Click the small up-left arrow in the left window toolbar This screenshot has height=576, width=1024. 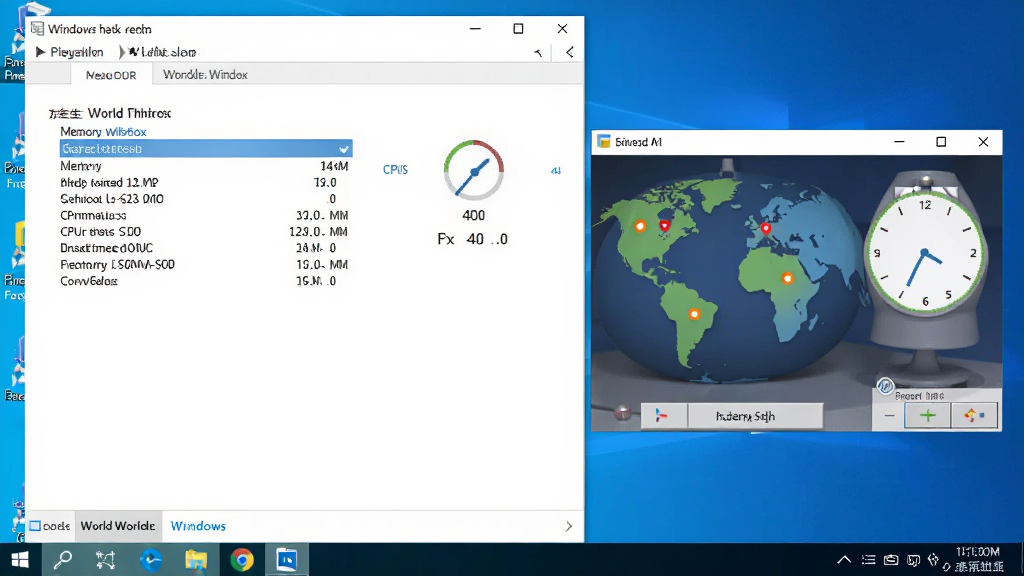[538, 52]
